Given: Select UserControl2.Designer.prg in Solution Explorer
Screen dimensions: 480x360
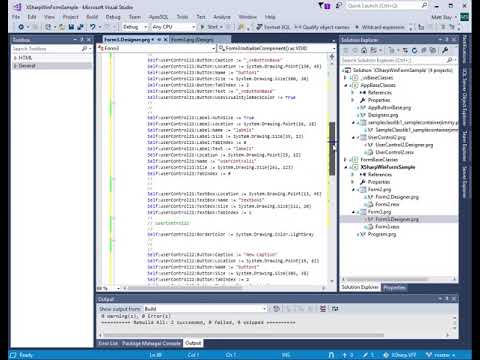Looking at the screenshot, I should point(404,145).
